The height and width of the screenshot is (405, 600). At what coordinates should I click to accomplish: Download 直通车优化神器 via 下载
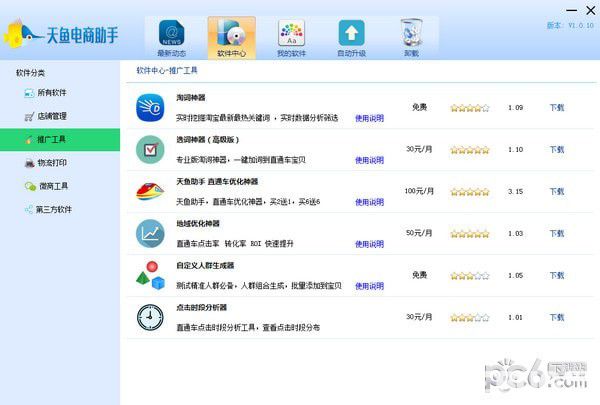click(x=557, y=191)
